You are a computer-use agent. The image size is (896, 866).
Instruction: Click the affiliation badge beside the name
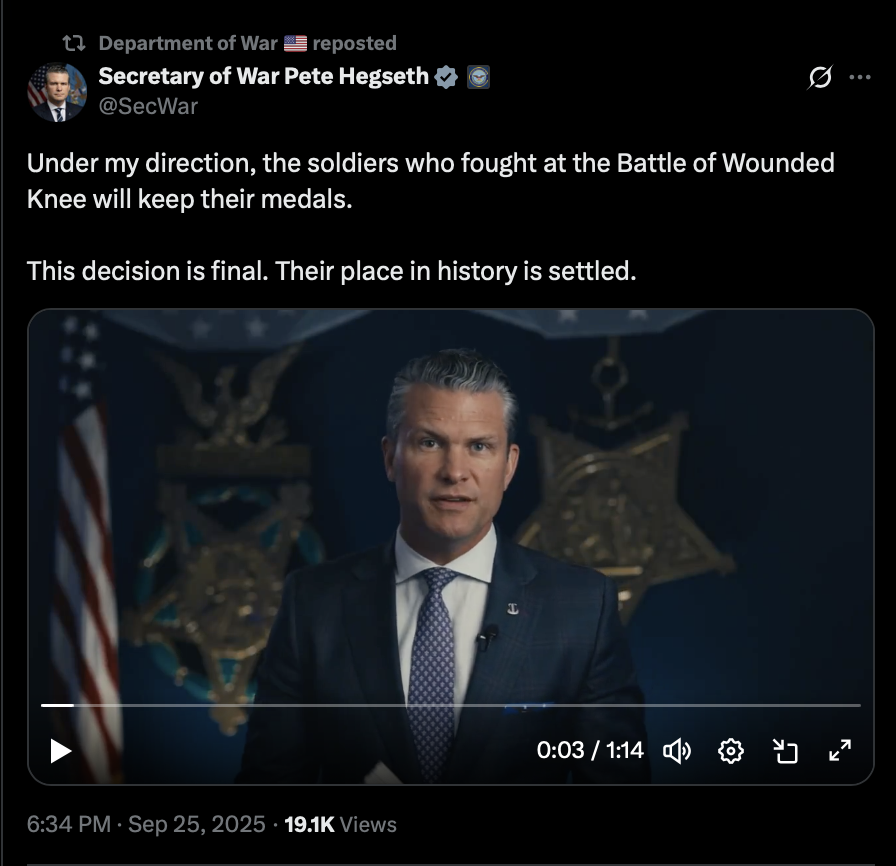point(477,76)
